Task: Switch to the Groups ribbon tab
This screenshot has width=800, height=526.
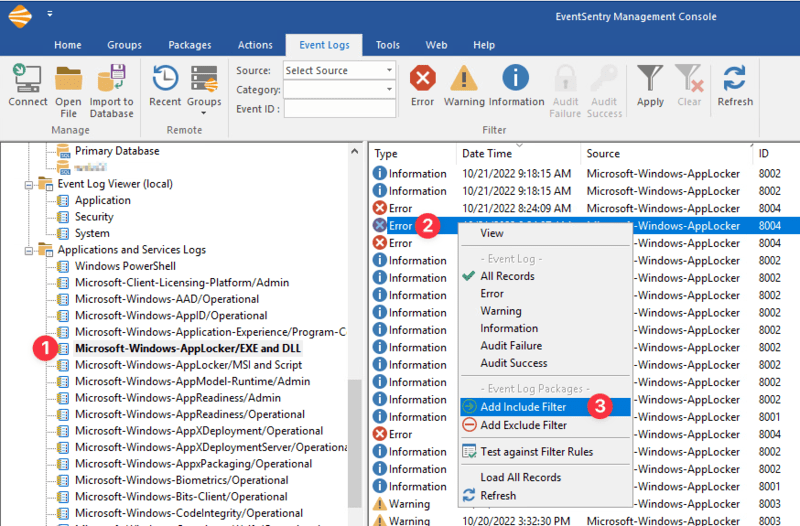Action: pos(124,45)
